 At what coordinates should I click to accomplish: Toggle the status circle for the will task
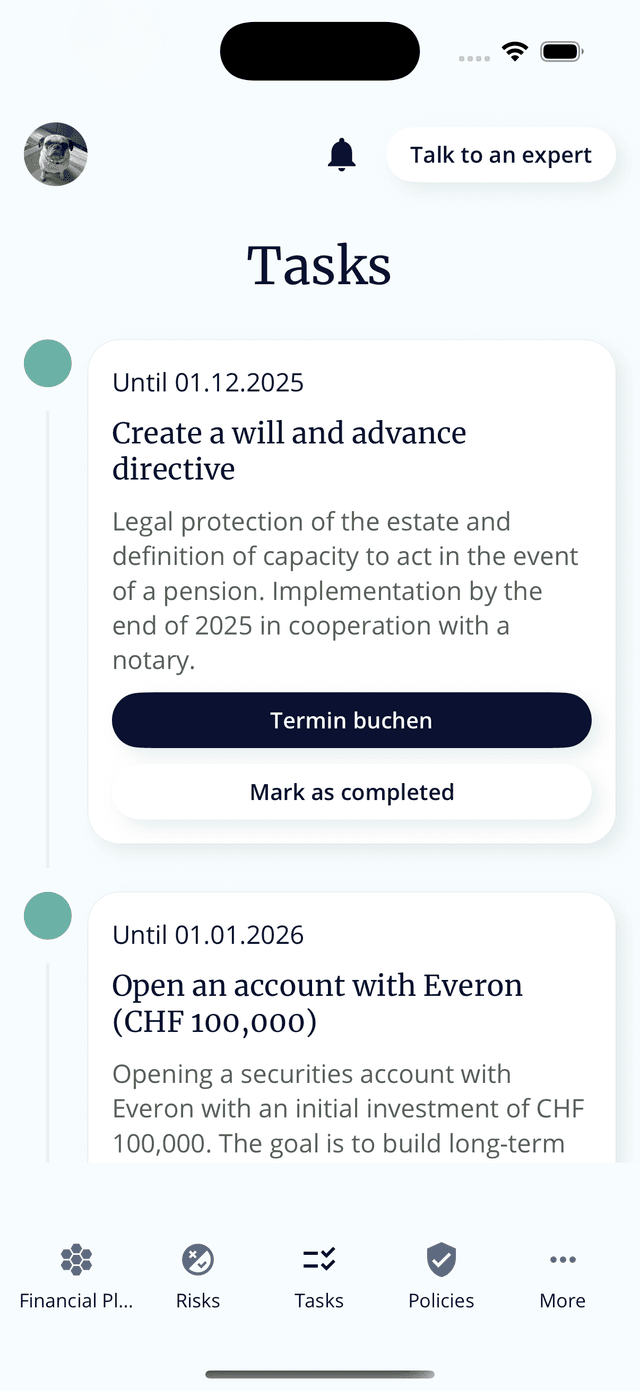point(47,363)
